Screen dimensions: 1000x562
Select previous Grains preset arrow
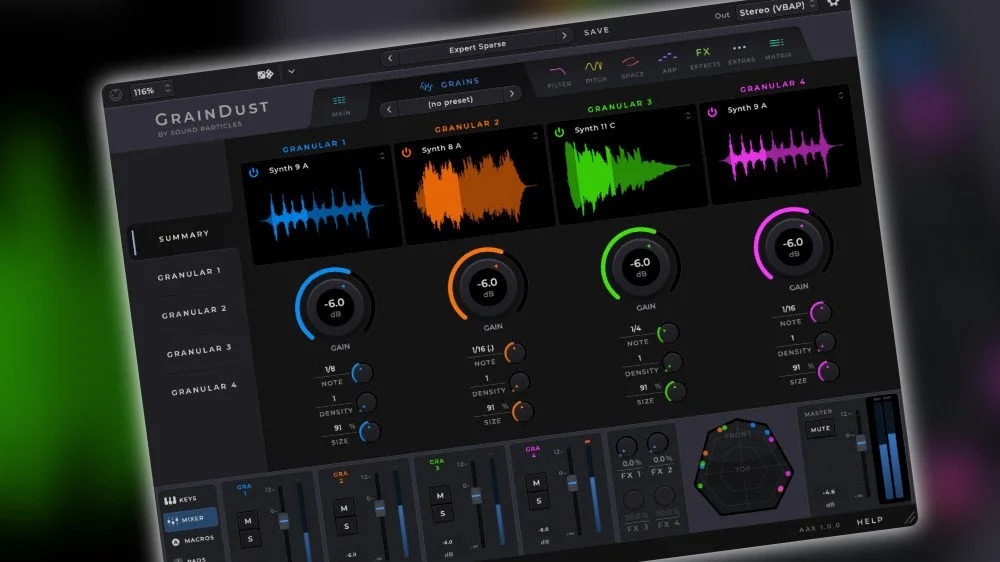pos(389,110)
